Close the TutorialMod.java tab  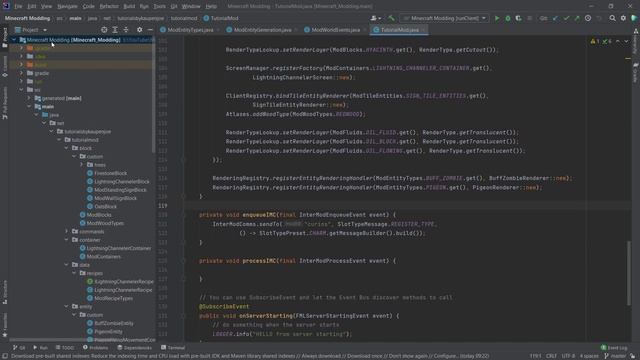click(424, 30)
